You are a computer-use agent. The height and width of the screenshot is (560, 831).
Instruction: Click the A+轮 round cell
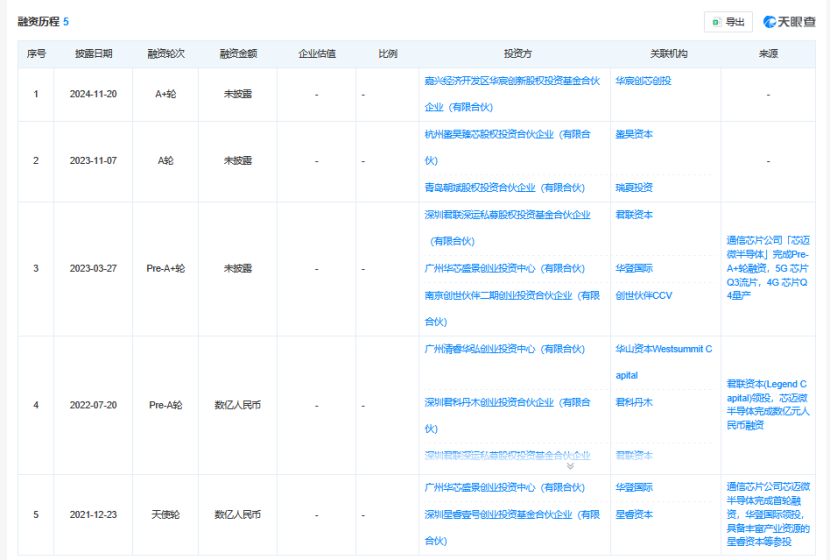(x=166, y=94)
